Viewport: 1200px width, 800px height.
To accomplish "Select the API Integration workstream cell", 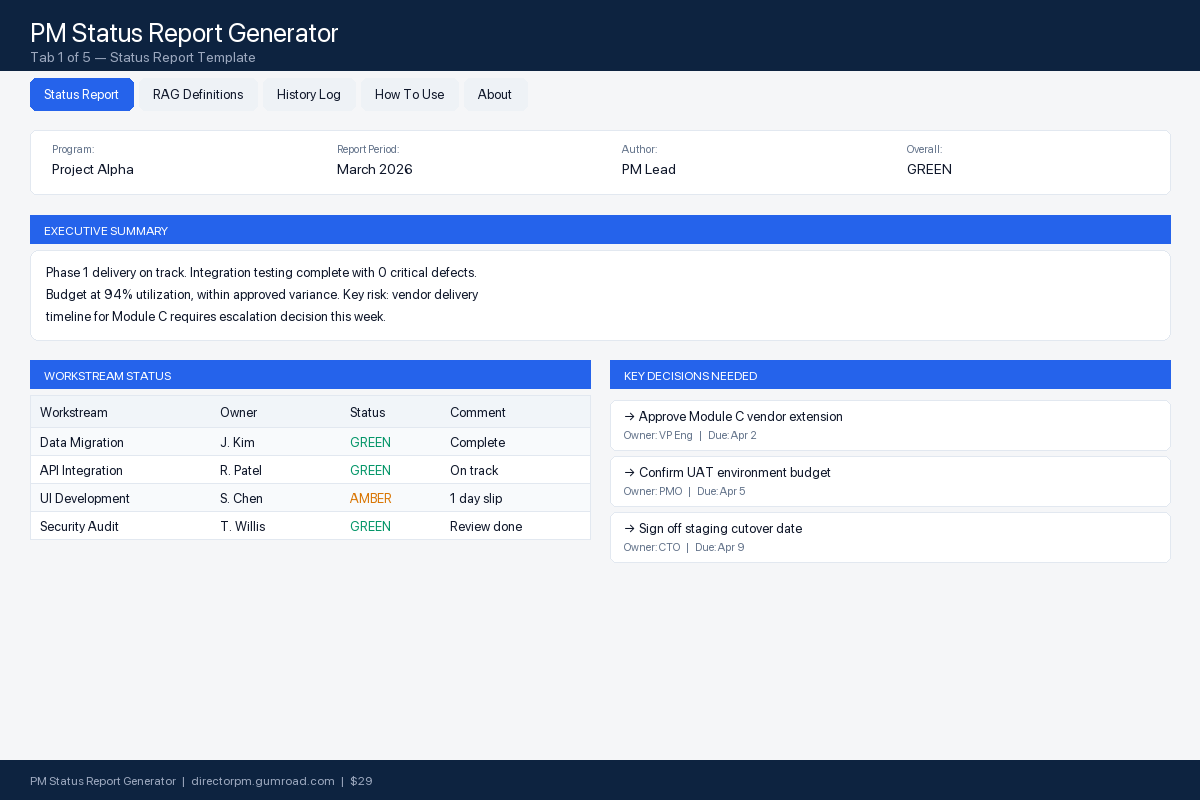I will tap(81, 470).
